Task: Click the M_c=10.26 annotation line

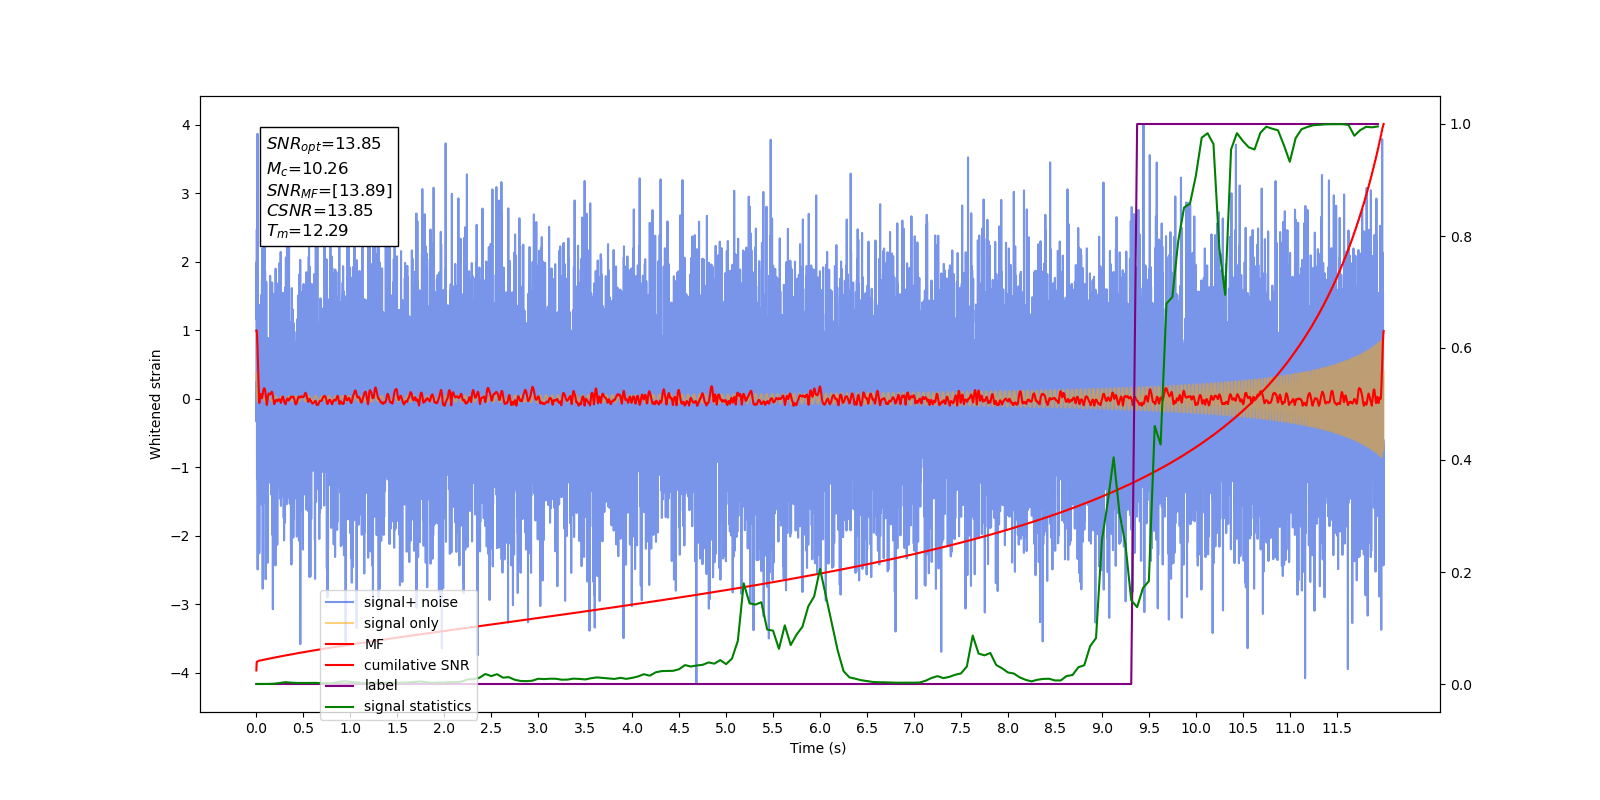Action: [x=307, y=169]
